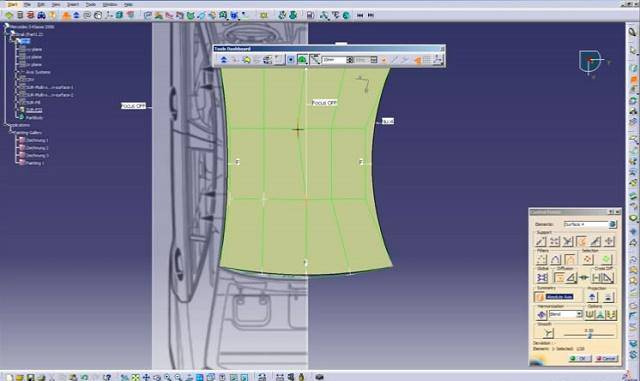Open the Help menu
Screen dimensions: 640x381
[x=128, y=4]
